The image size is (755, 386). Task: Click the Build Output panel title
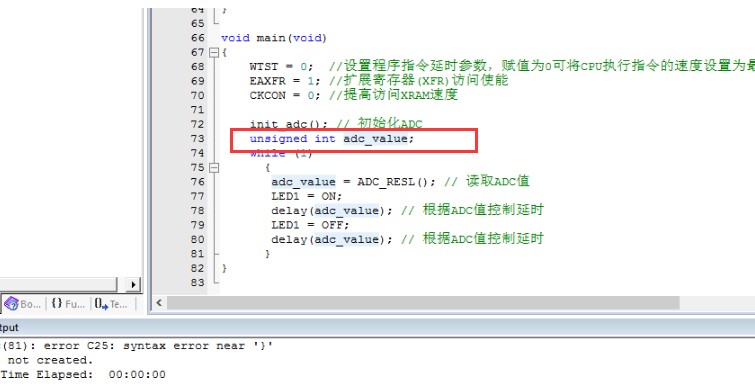pyautogui.click(x=9, y=327)
